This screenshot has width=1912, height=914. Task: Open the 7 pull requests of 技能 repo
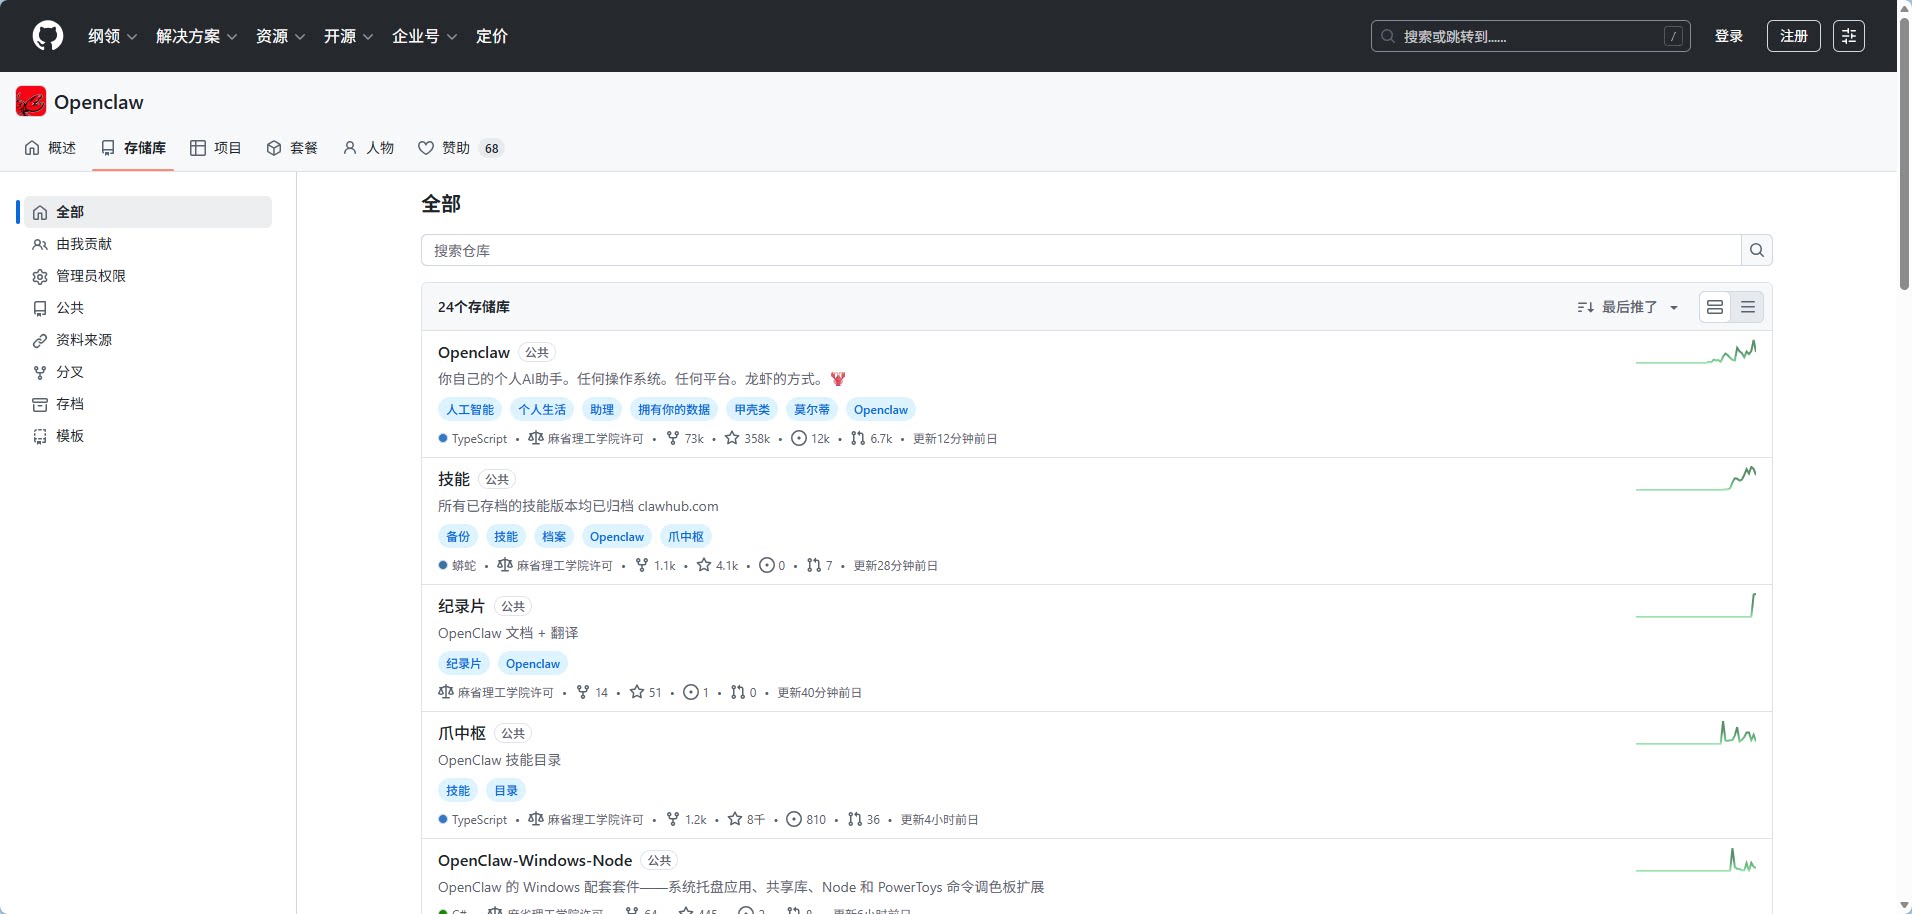tap(819, 565)
